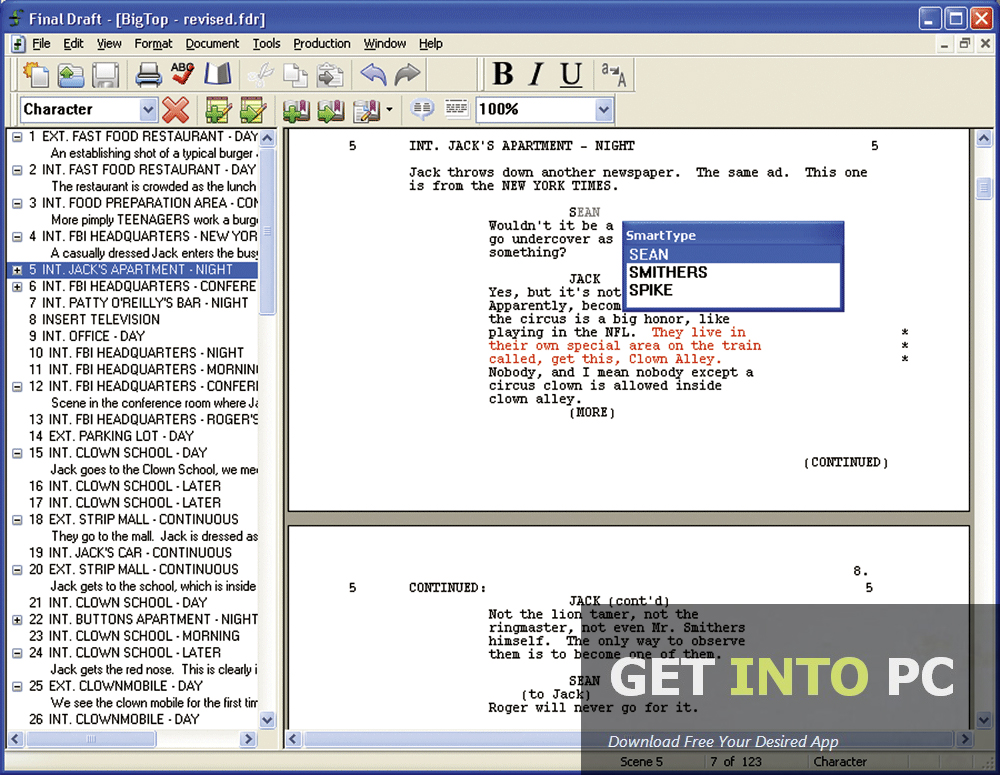
Task: Click the pencil script note icon
Action: (366, 110)
